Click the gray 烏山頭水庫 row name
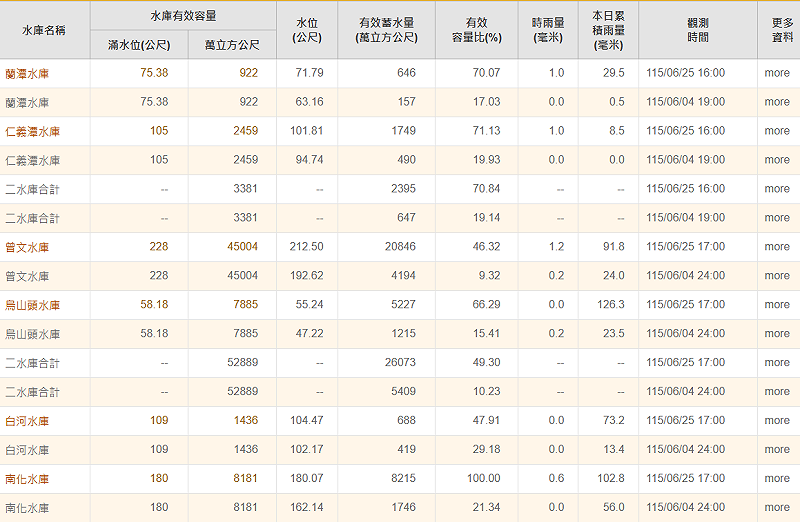 [33, 334]
